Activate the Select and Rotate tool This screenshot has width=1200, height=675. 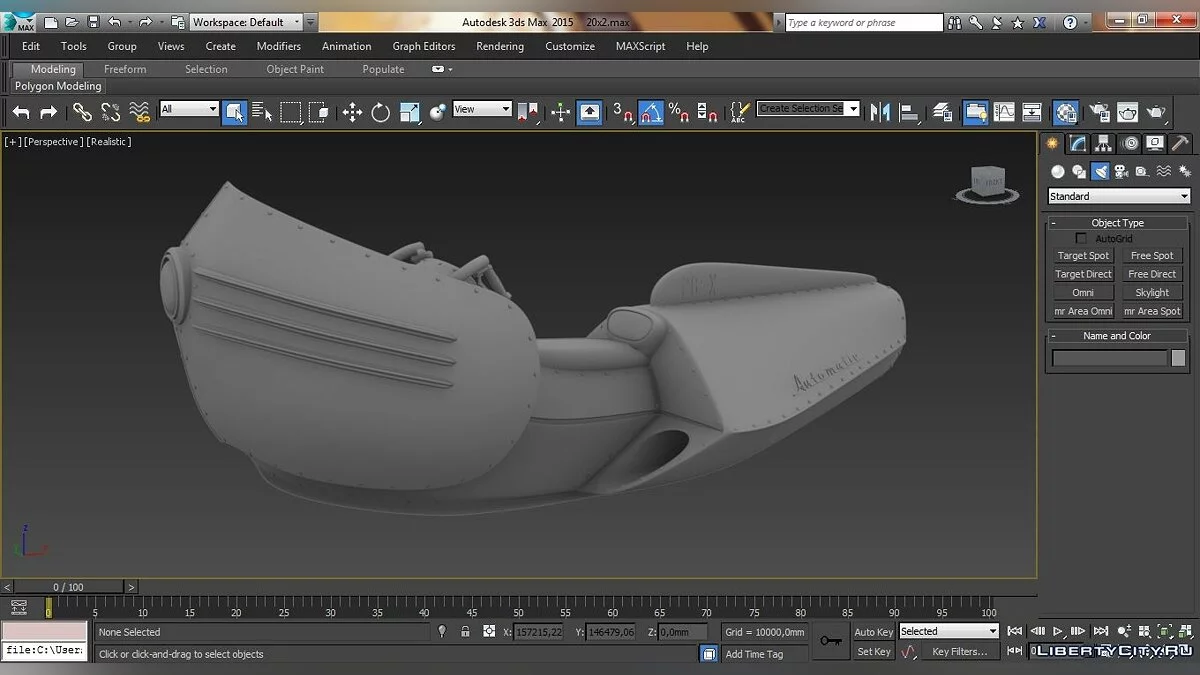point(381,112)
